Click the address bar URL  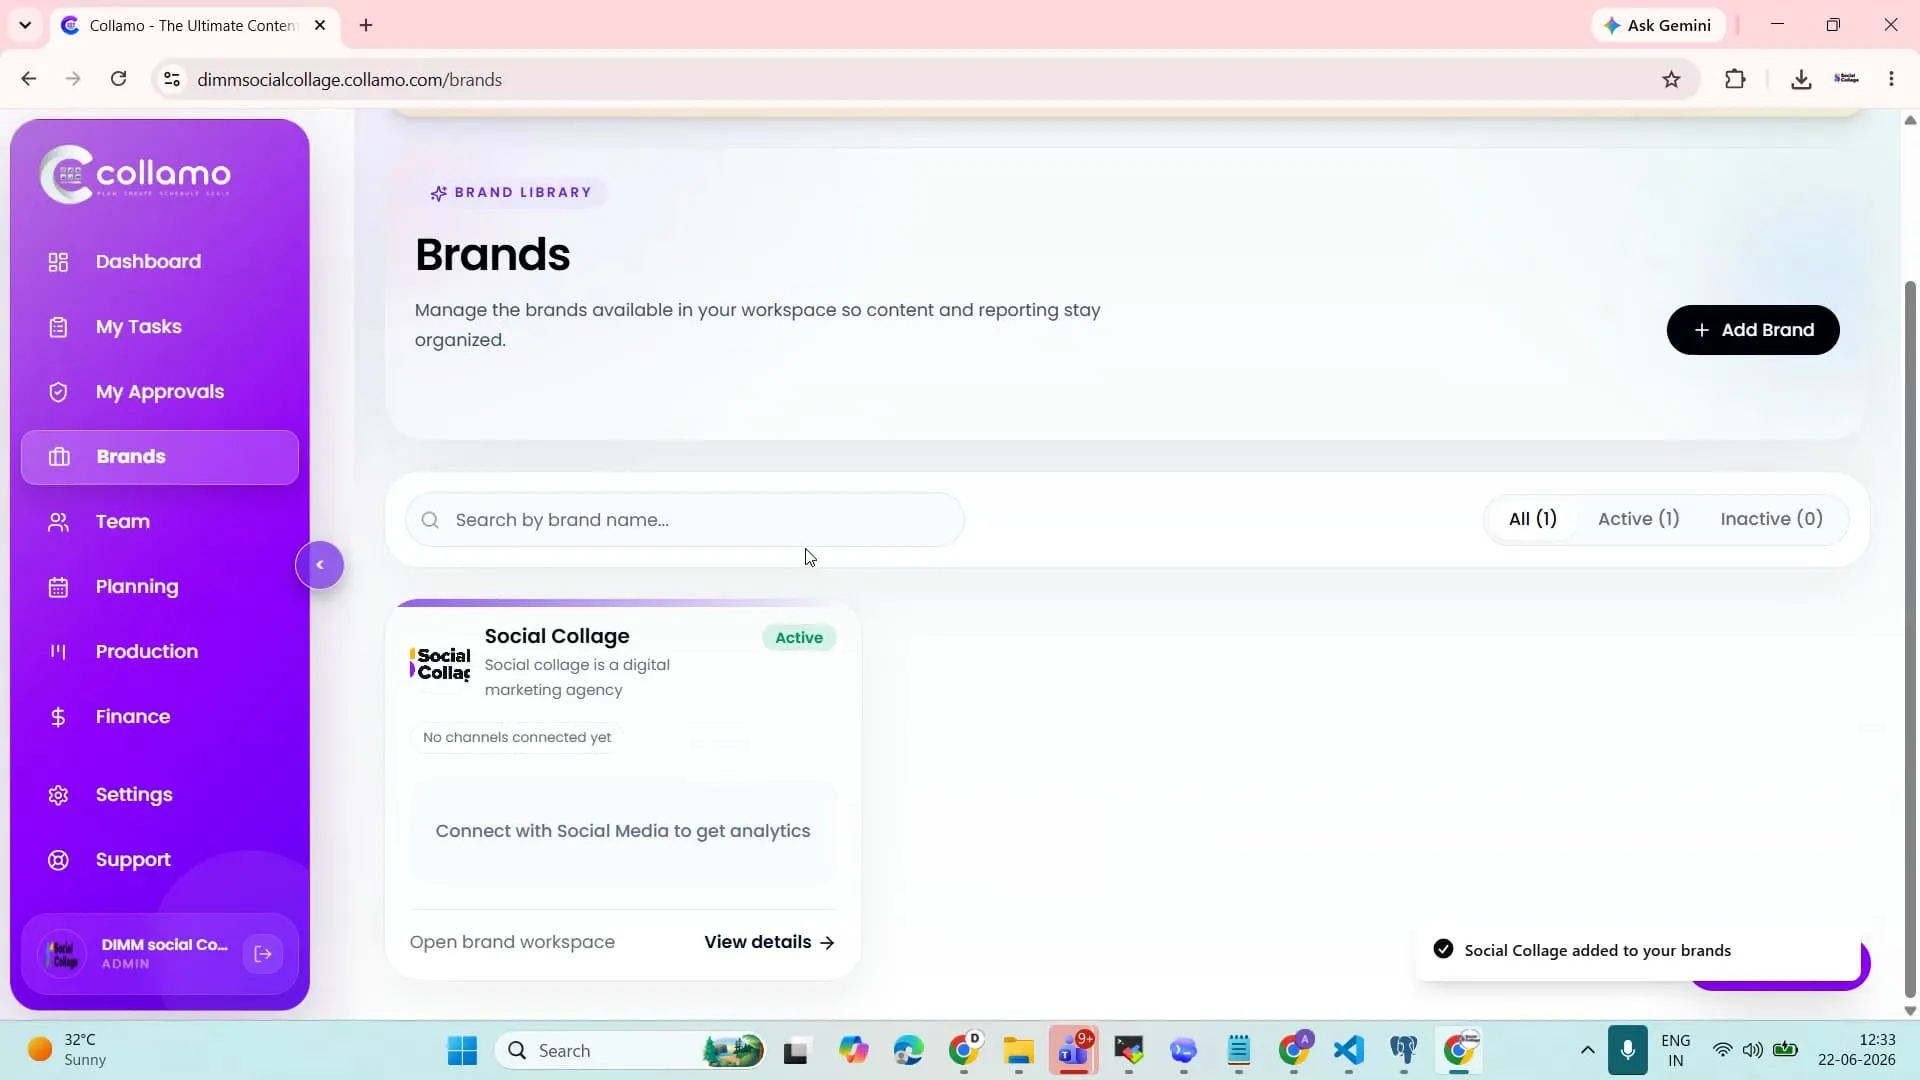[349, 79]
